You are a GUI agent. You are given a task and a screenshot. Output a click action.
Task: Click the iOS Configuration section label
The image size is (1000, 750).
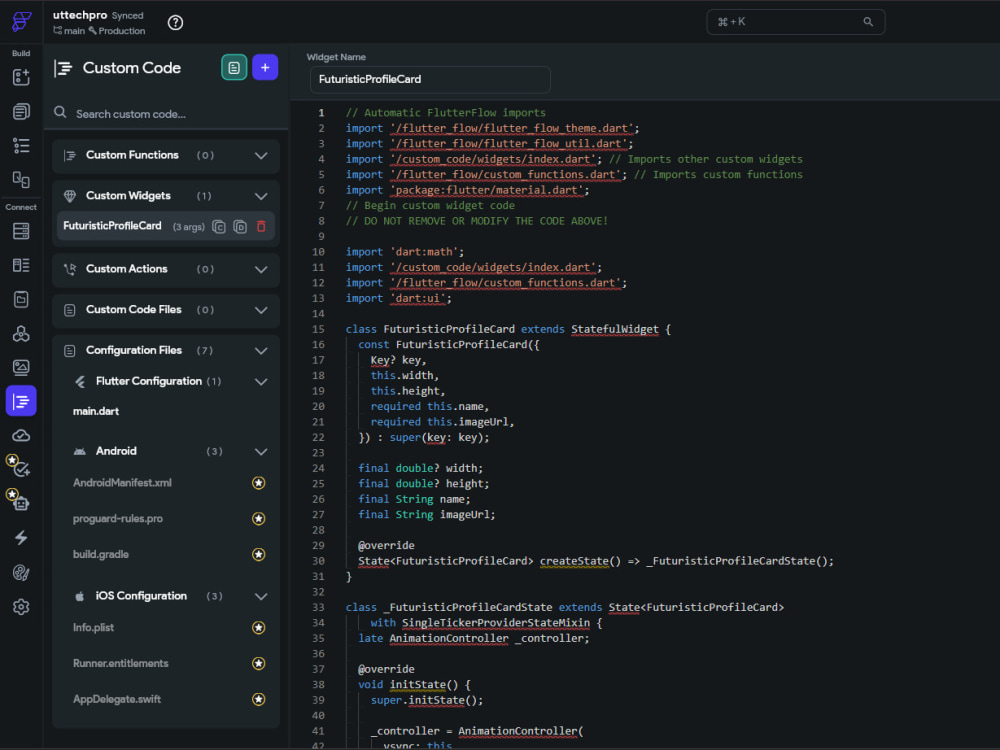141,596
